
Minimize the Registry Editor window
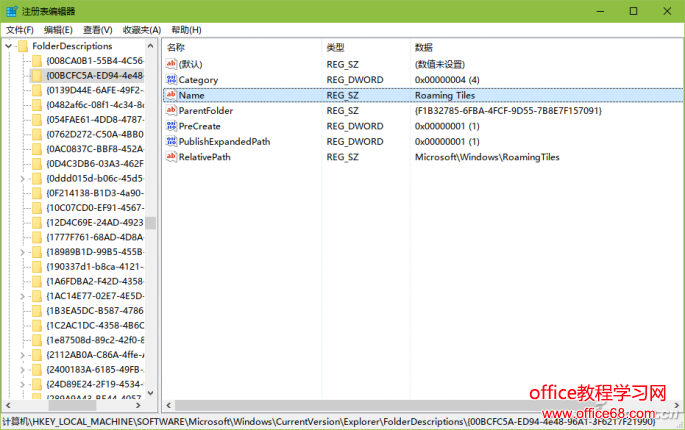(x=601, y=11)
